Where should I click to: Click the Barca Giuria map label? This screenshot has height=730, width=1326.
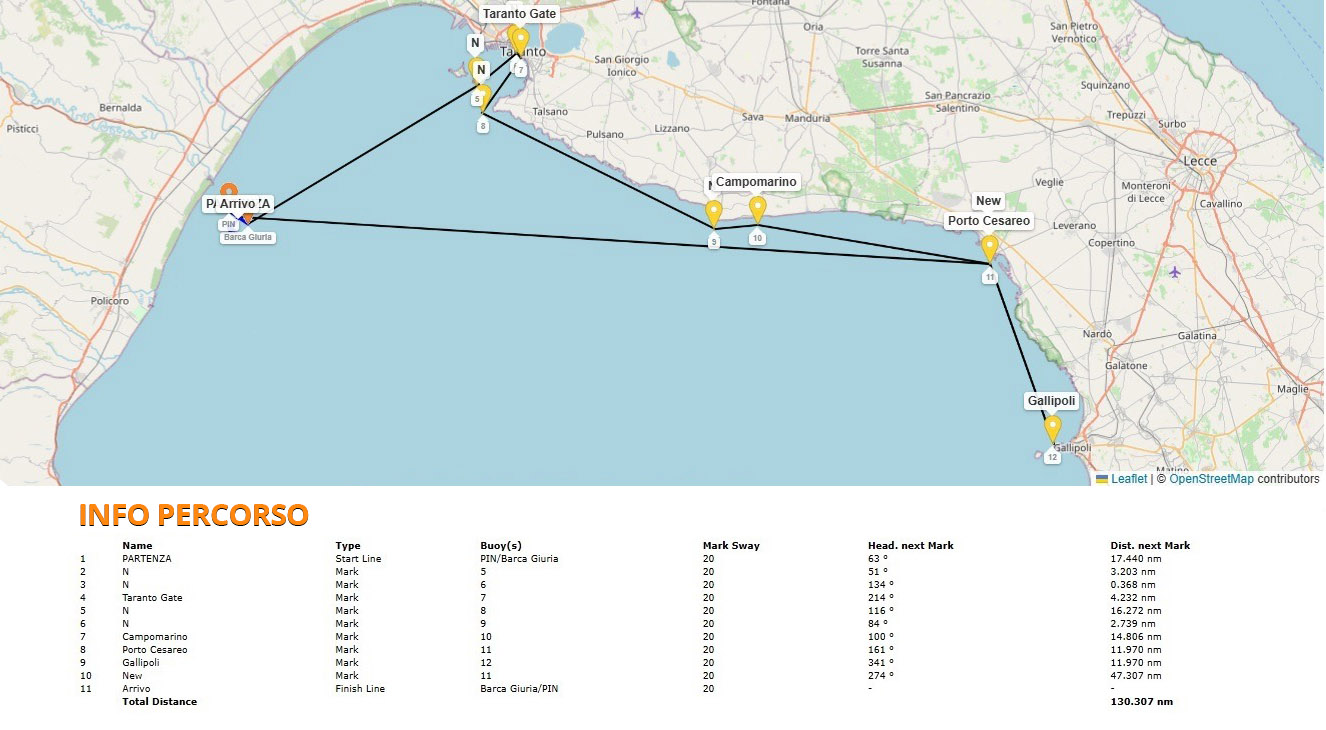point(248,238)
